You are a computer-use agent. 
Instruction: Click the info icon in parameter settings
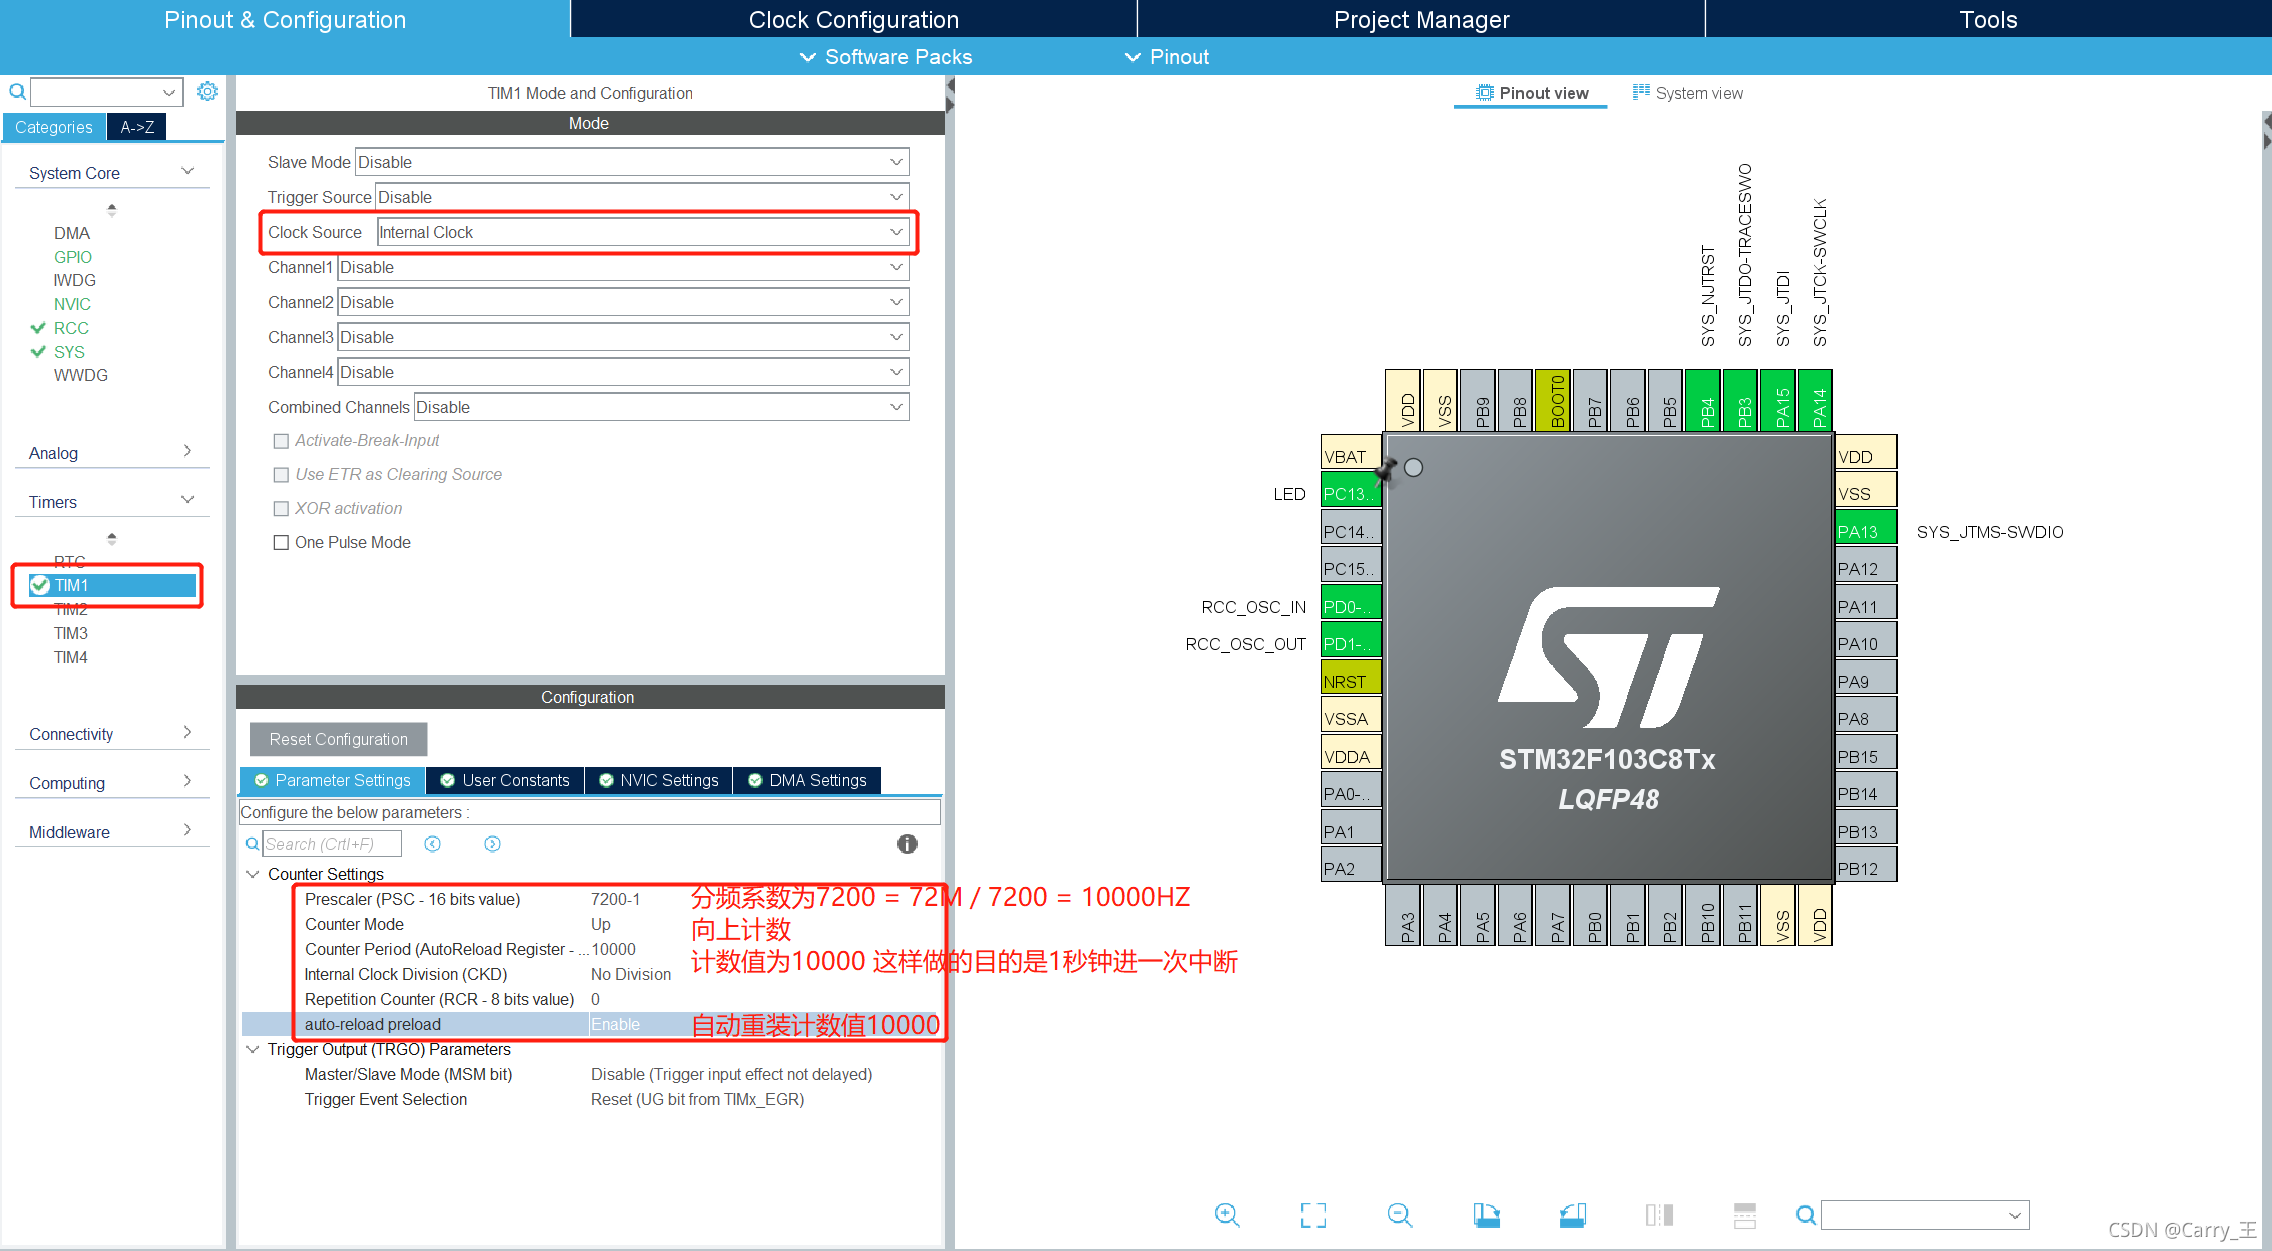[x=907, y=844]
